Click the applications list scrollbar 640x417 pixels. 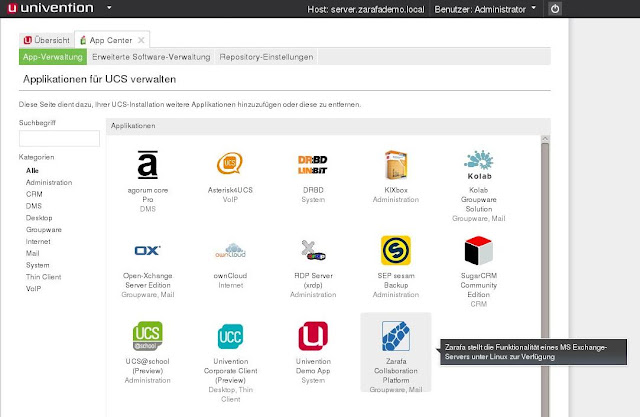(545, 279)
